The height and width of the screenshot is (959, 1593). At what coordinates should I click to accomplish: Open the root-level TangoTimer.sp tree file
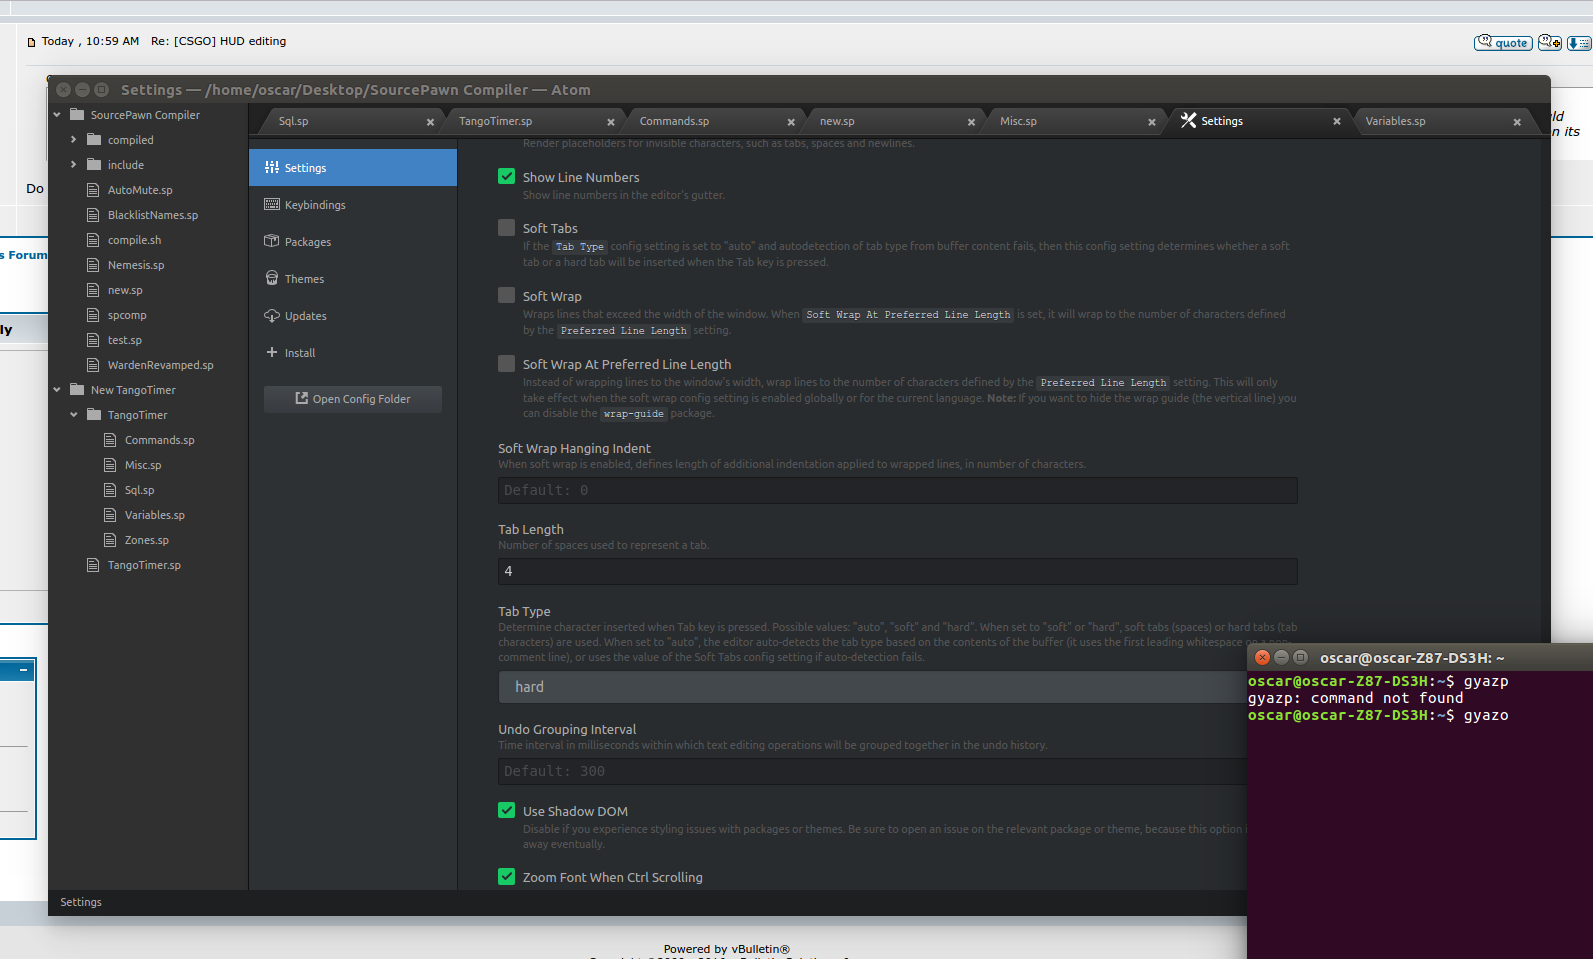pyautogui.click(x=144, y=565)
